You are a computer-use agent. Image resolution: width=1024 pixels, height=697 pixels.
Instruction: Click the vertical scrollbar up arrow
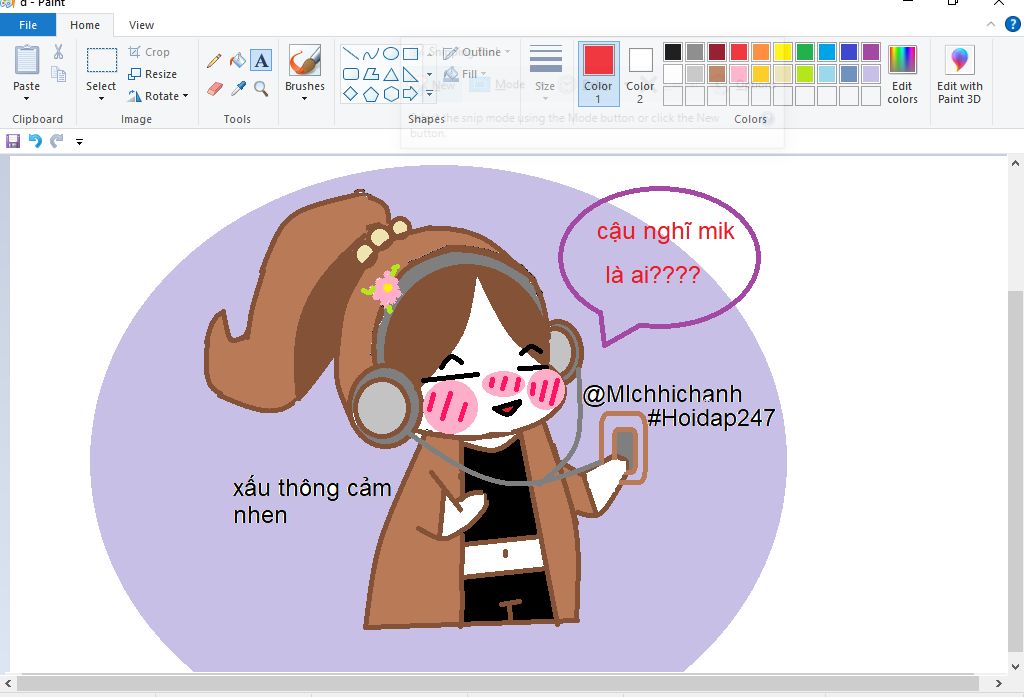pos(1015,163)
